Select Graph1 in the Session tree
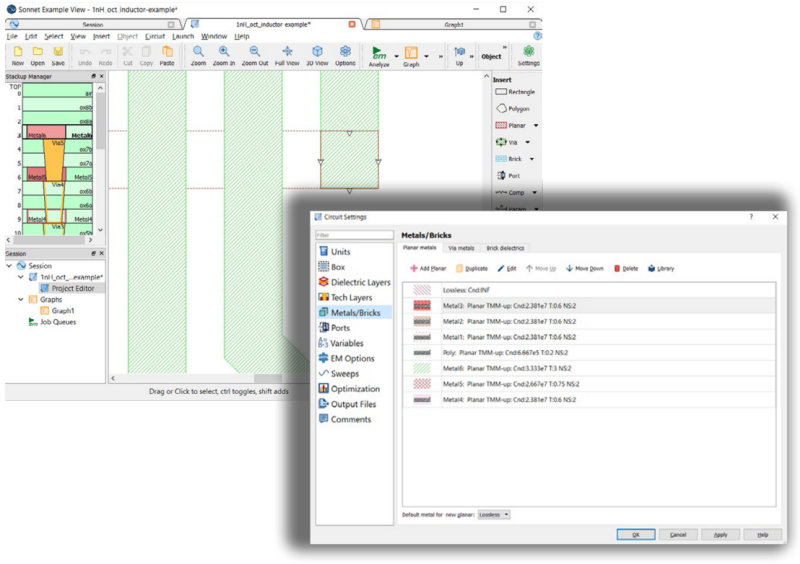Screen dimensions: 800x564 pos(57,311)
